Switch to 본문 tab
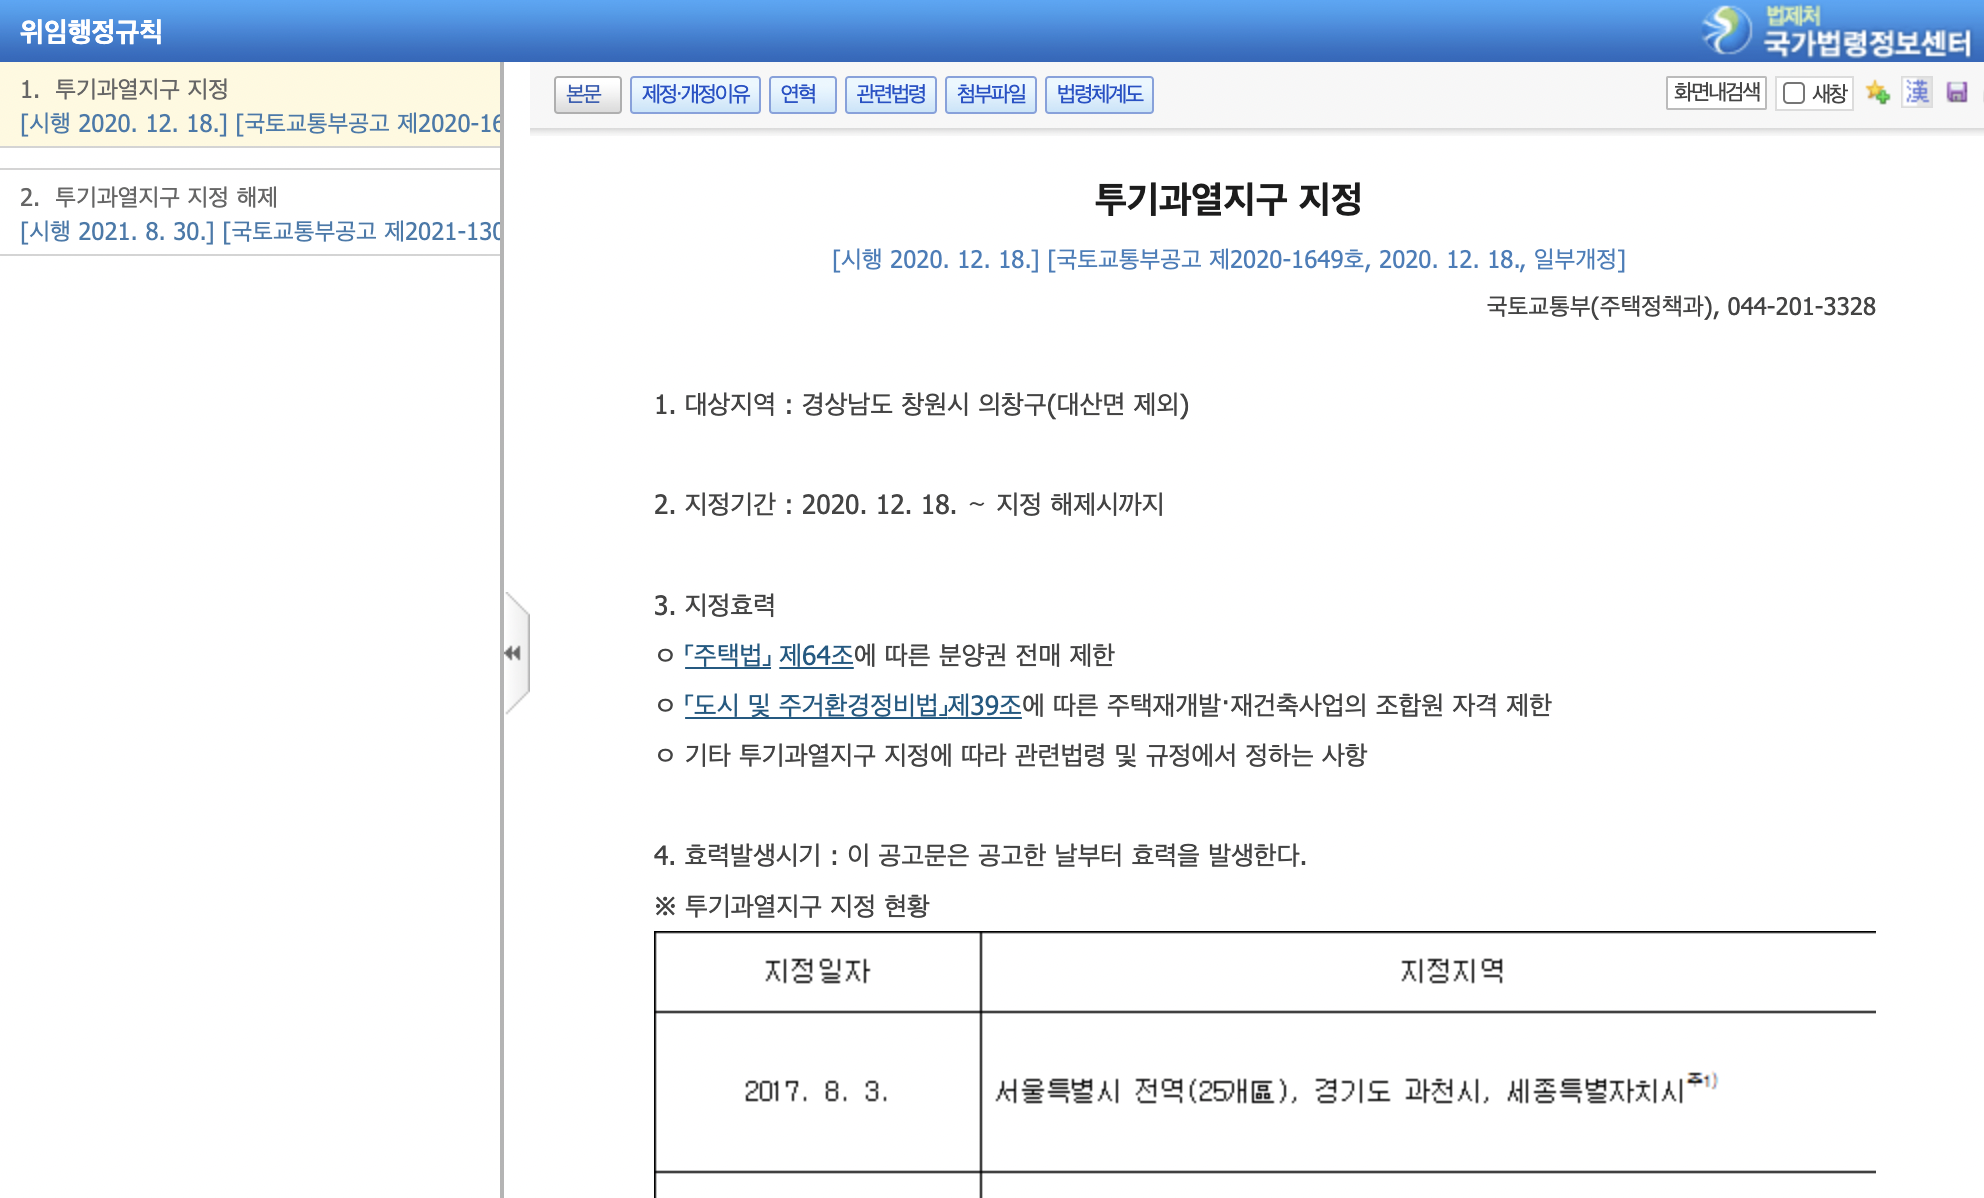1984x1198 pixels. 587,95
